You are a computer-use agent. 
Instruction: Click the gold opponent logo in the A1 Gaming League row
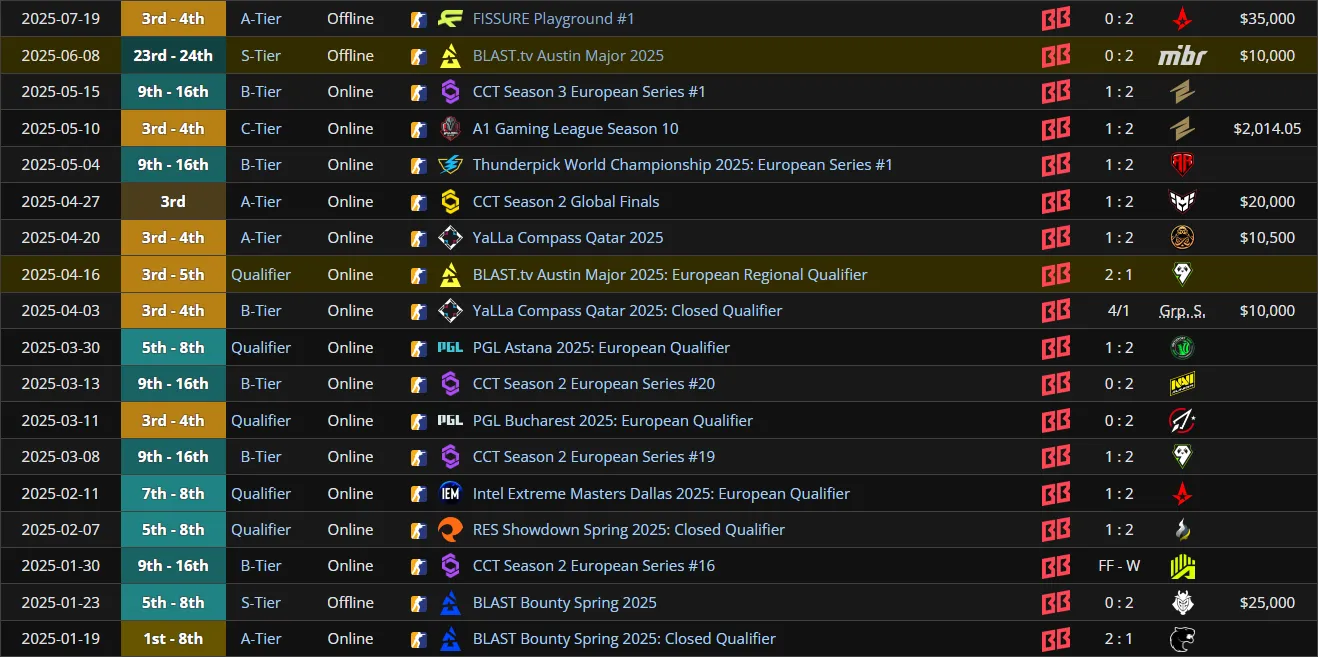[x=1182, y=128]
